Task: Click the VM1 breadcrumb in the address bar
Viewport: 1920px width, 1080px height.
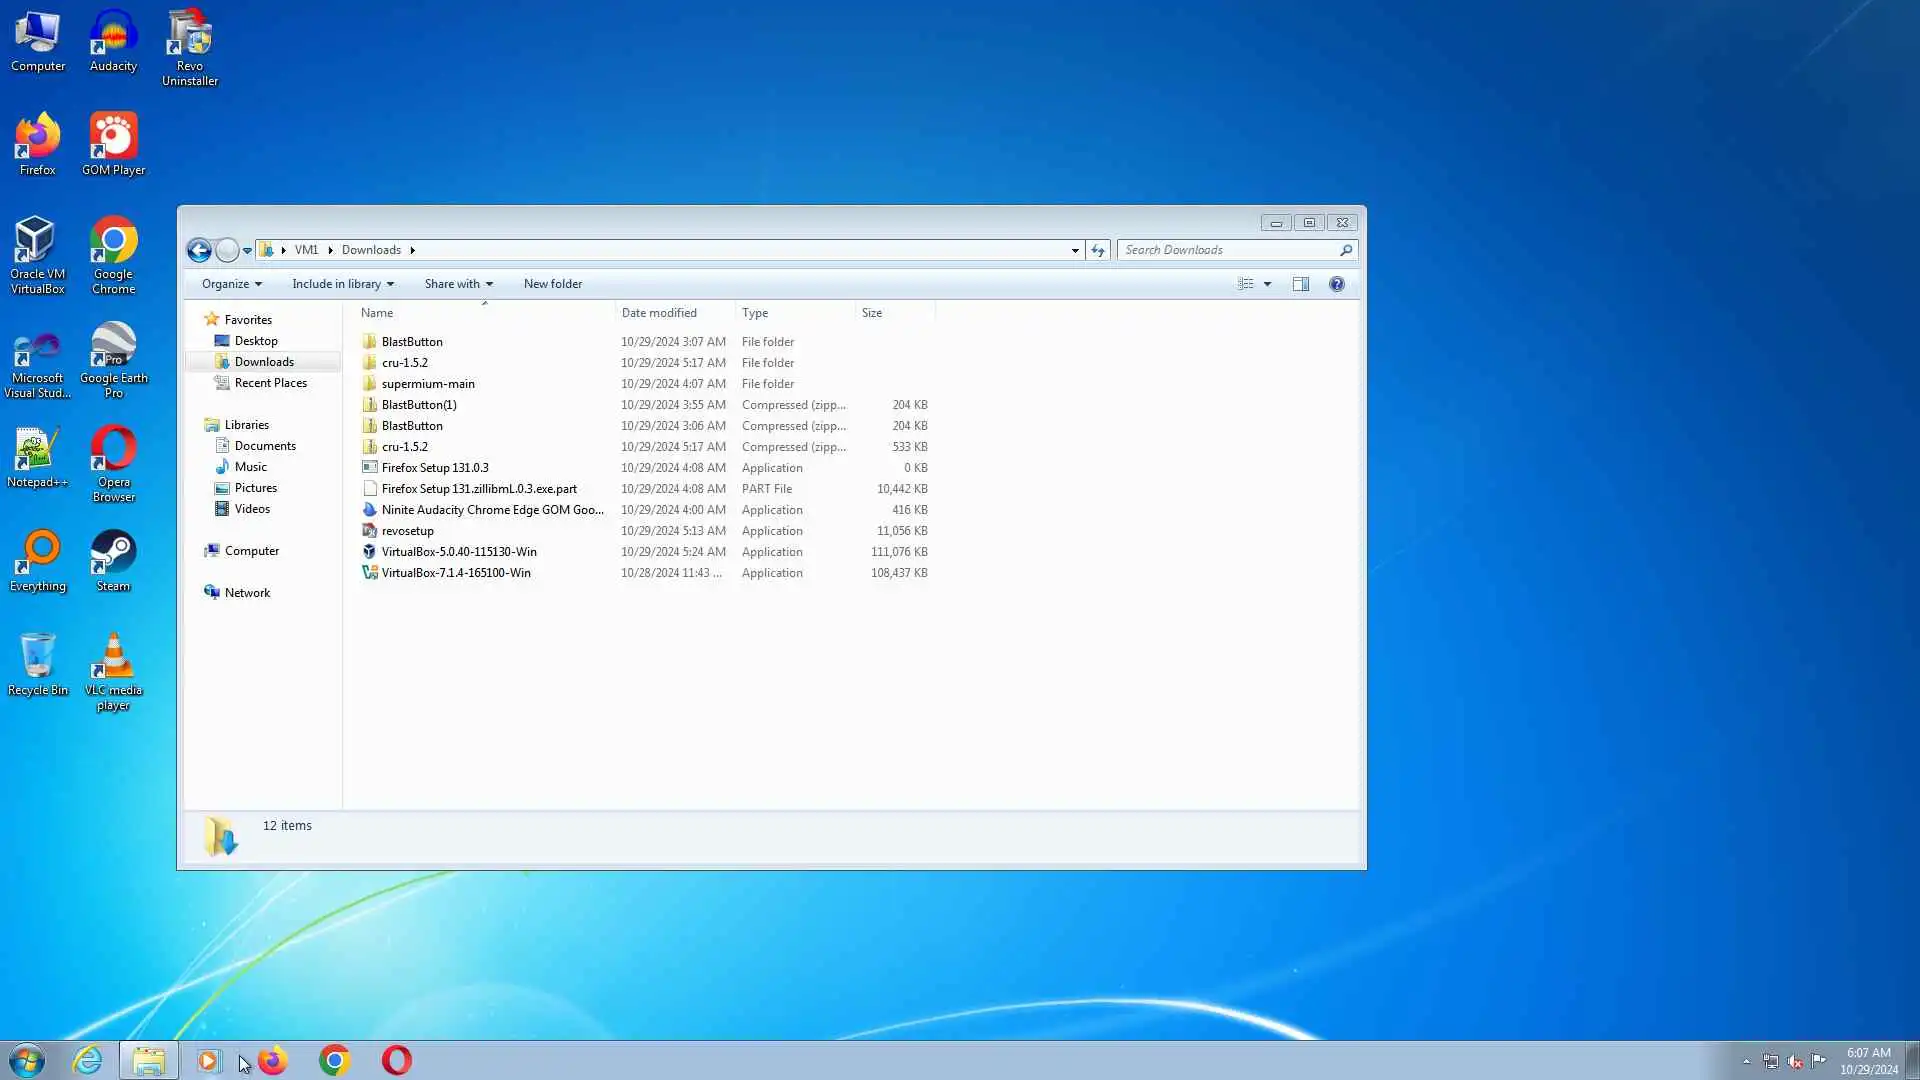Action: [306, 250]
